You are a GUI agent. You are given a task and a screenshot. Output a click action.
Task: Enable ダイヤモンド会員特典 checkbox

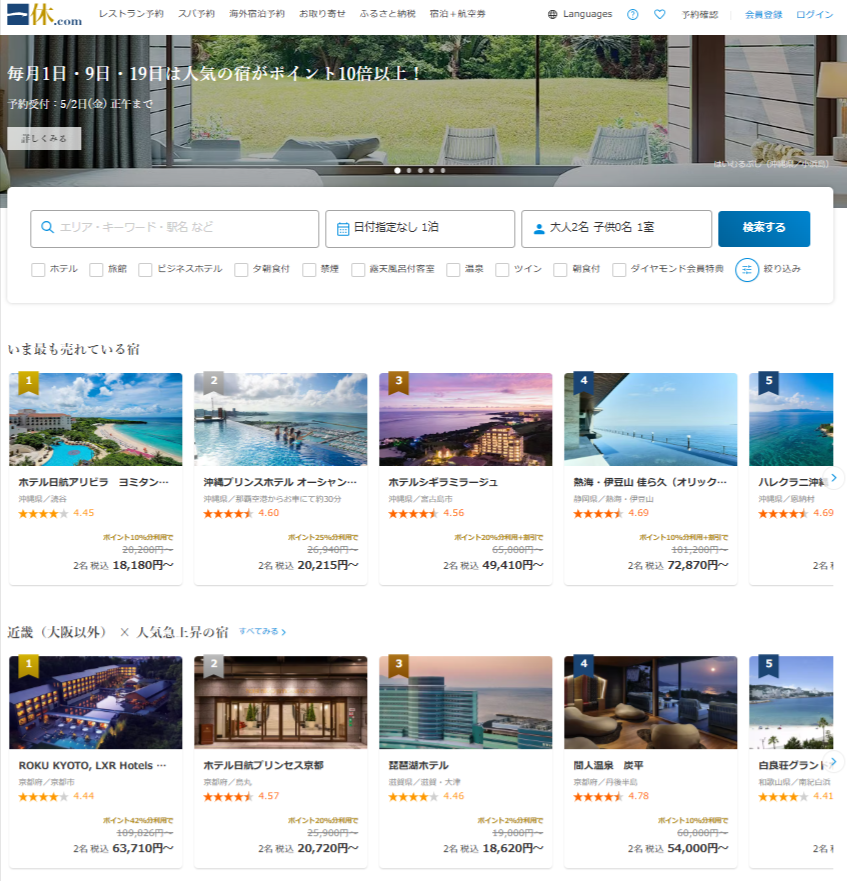click(x=619, y=270)
